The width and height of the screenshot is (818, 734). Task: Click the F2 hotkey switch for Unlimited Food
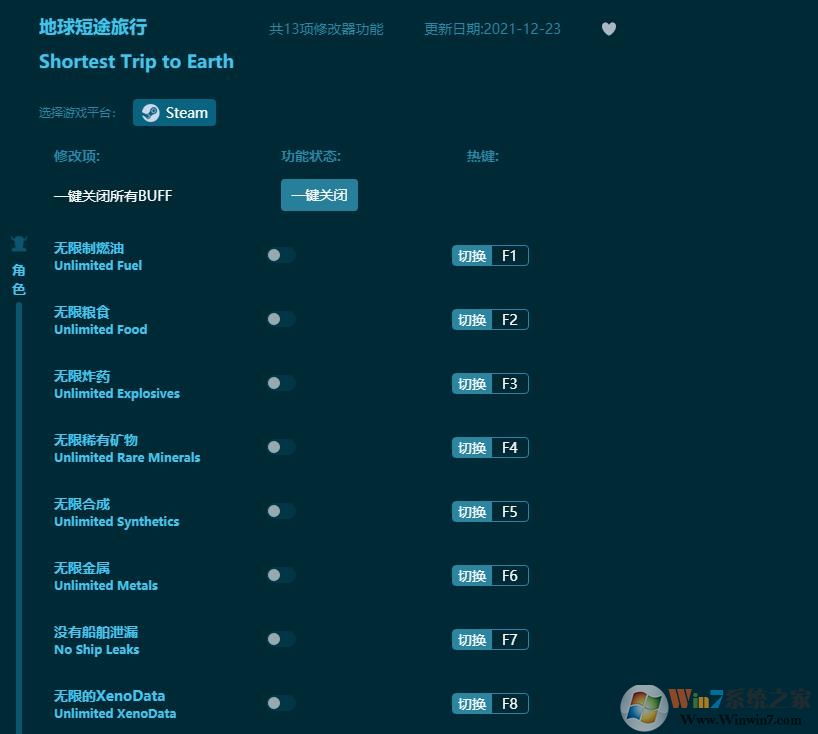point(489,319)
